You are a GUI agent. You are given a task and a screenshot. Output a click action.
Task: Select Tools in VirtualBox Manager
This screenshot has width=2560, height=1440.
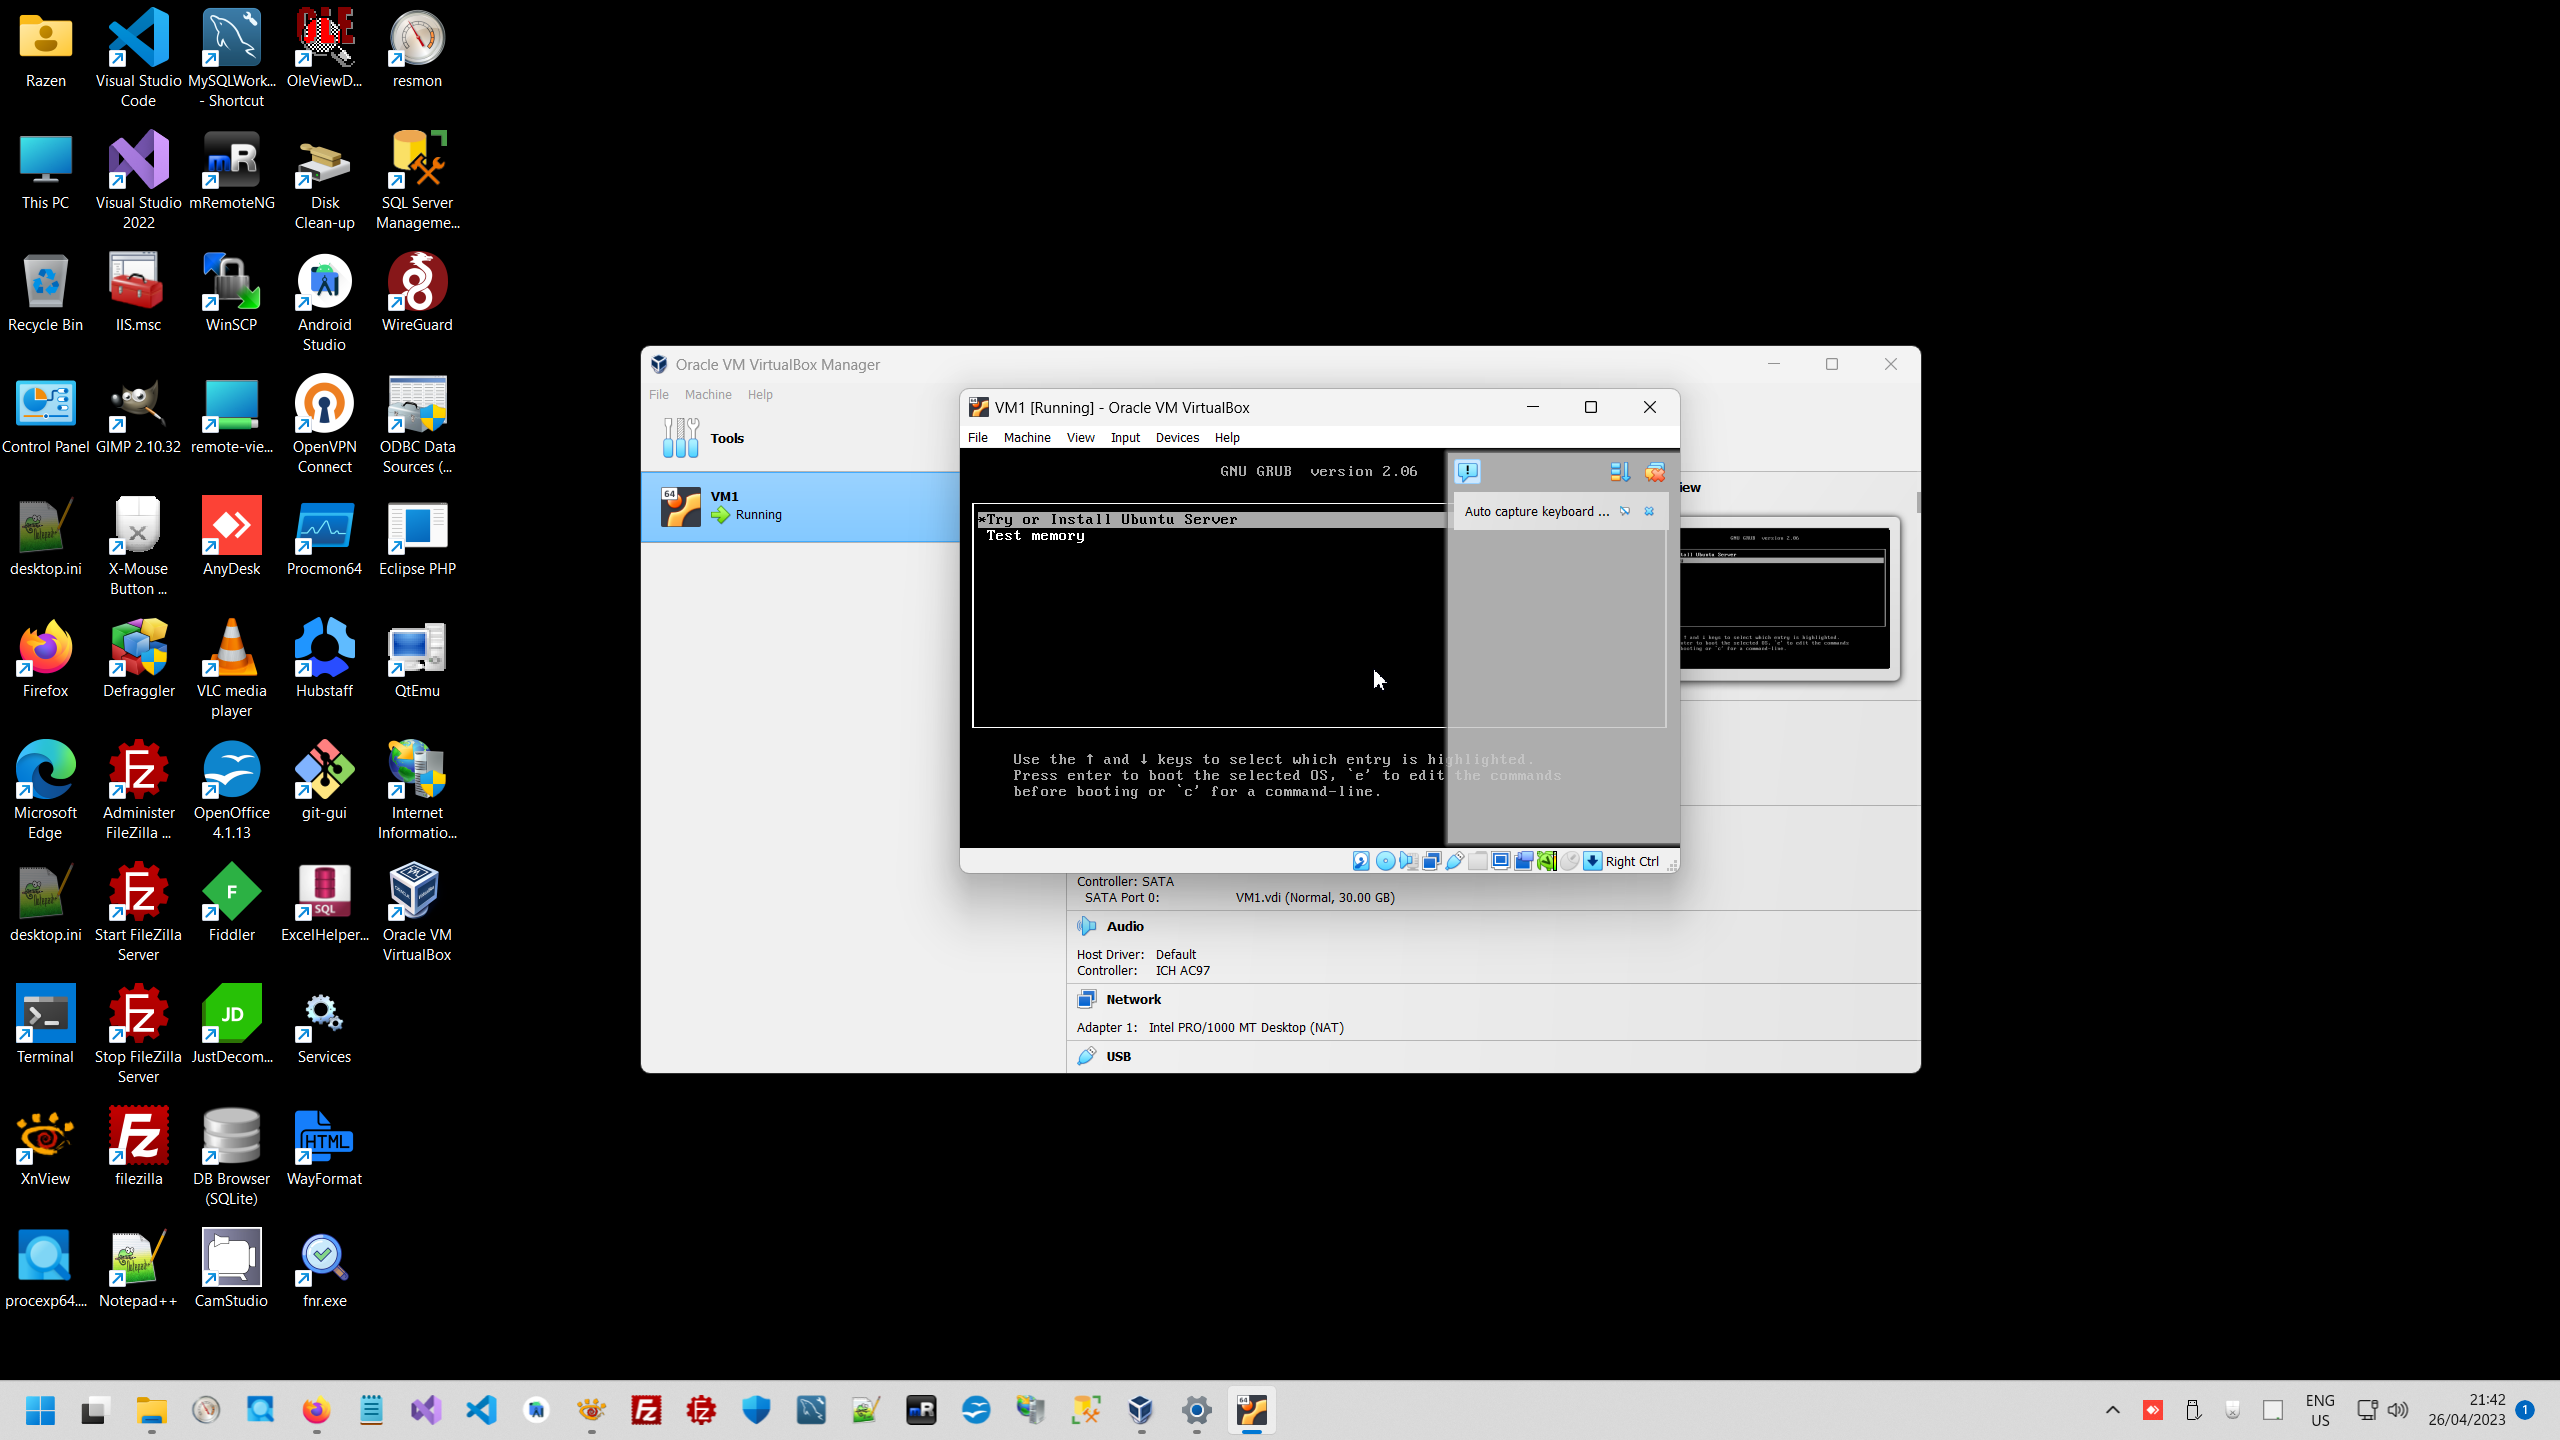726,438
